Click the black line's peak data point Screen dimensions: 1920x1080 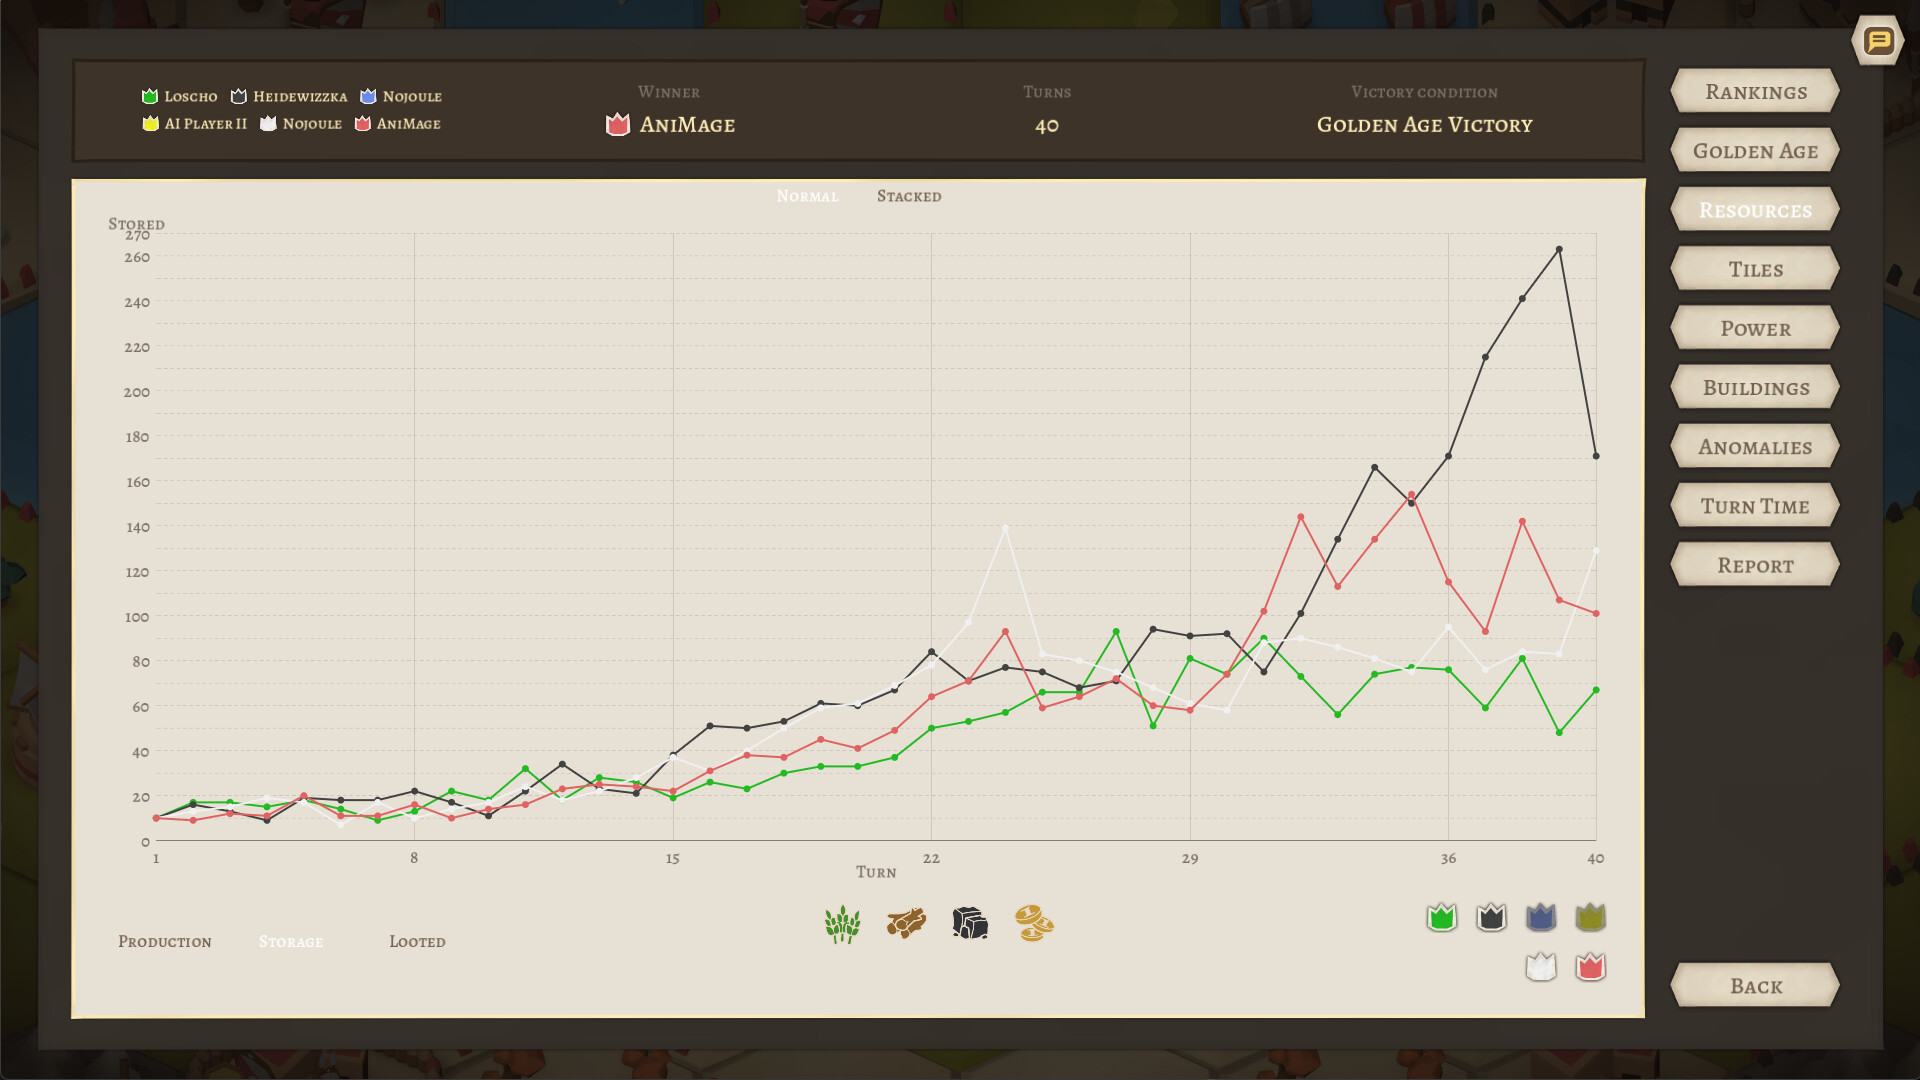(x=1559, y=249)
